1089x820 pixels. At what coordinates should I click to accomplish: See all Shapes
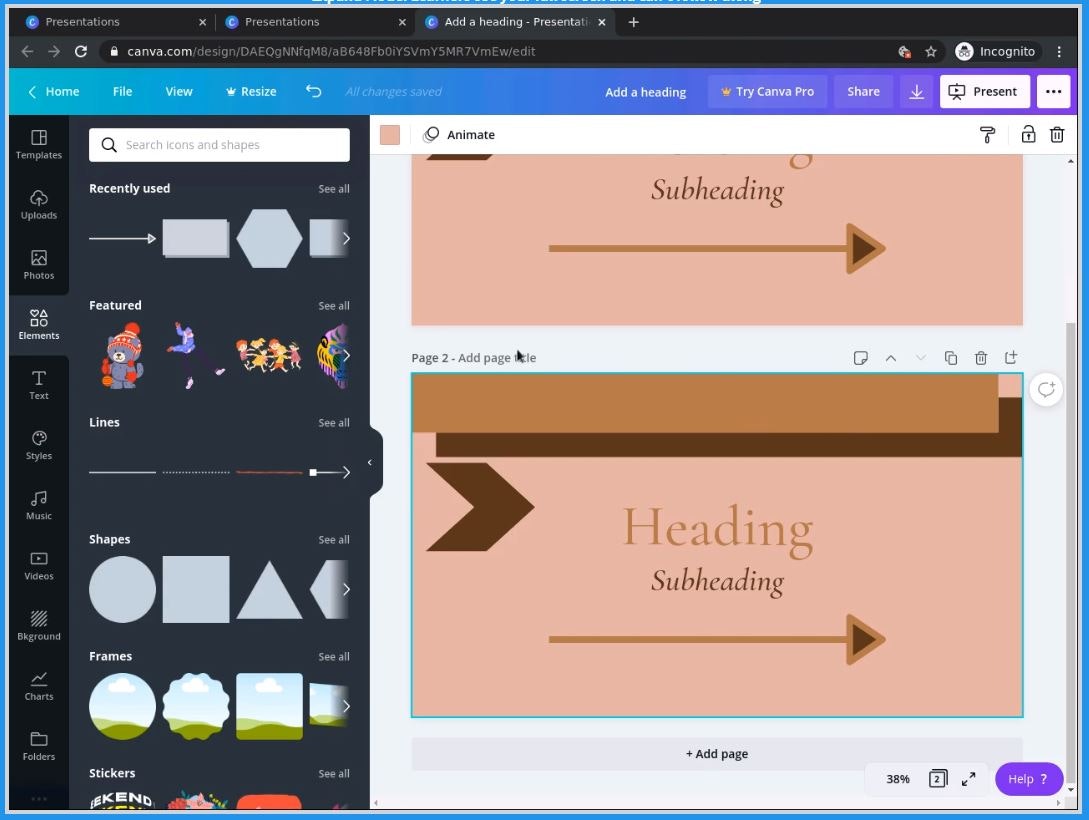click(333, 539)
